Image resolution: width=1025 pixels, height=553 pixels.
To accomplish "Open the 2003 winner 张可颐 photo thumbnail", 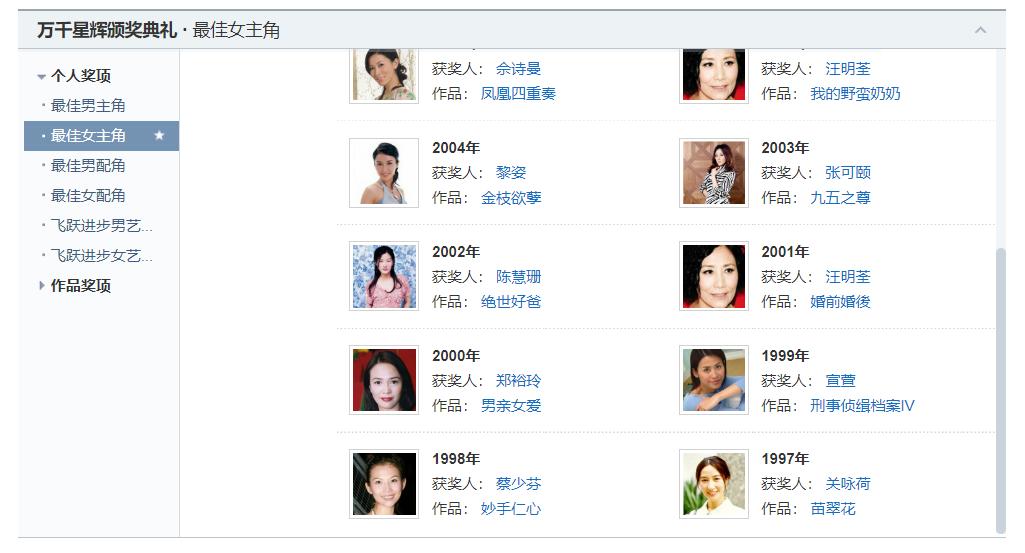I will coord(714,173).
